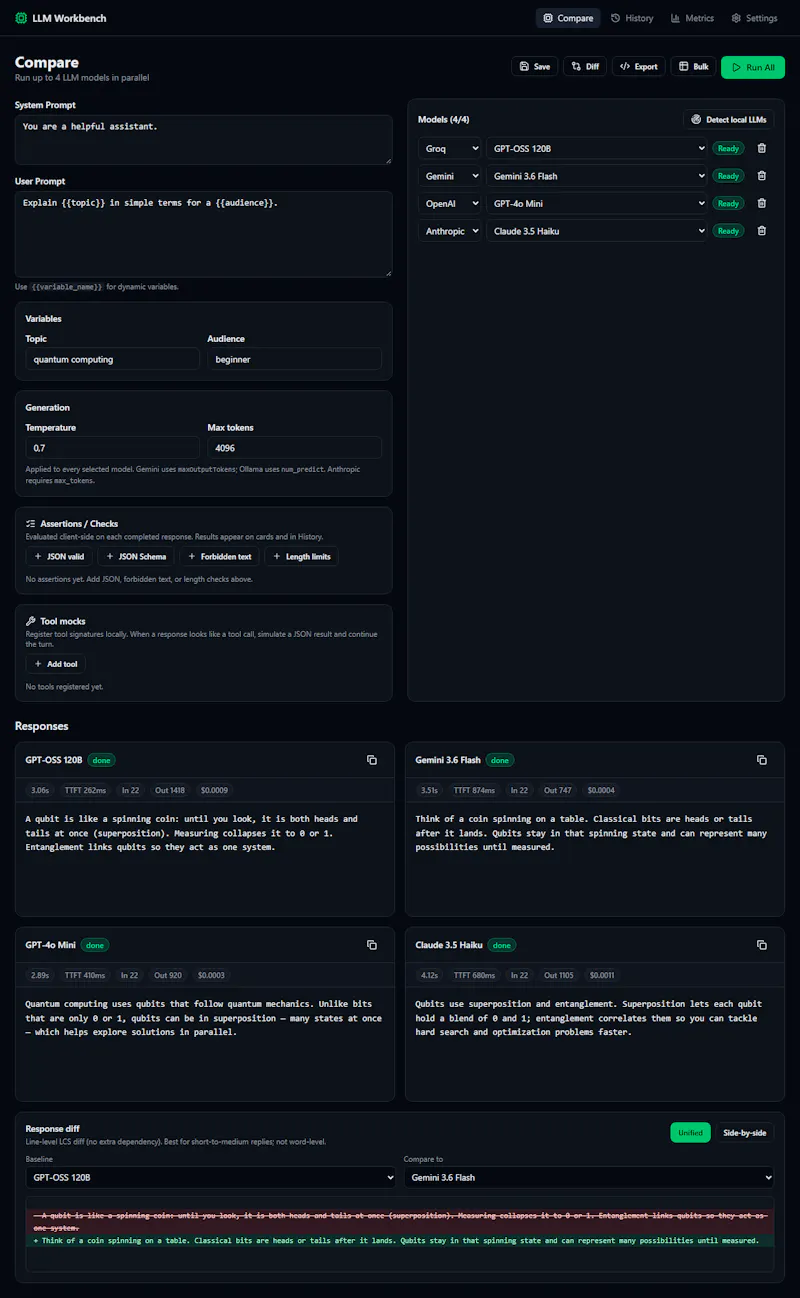Copy the Gemini 3.6 Flash response
The width and height of the screenshot is (800, 1298).
762,760
